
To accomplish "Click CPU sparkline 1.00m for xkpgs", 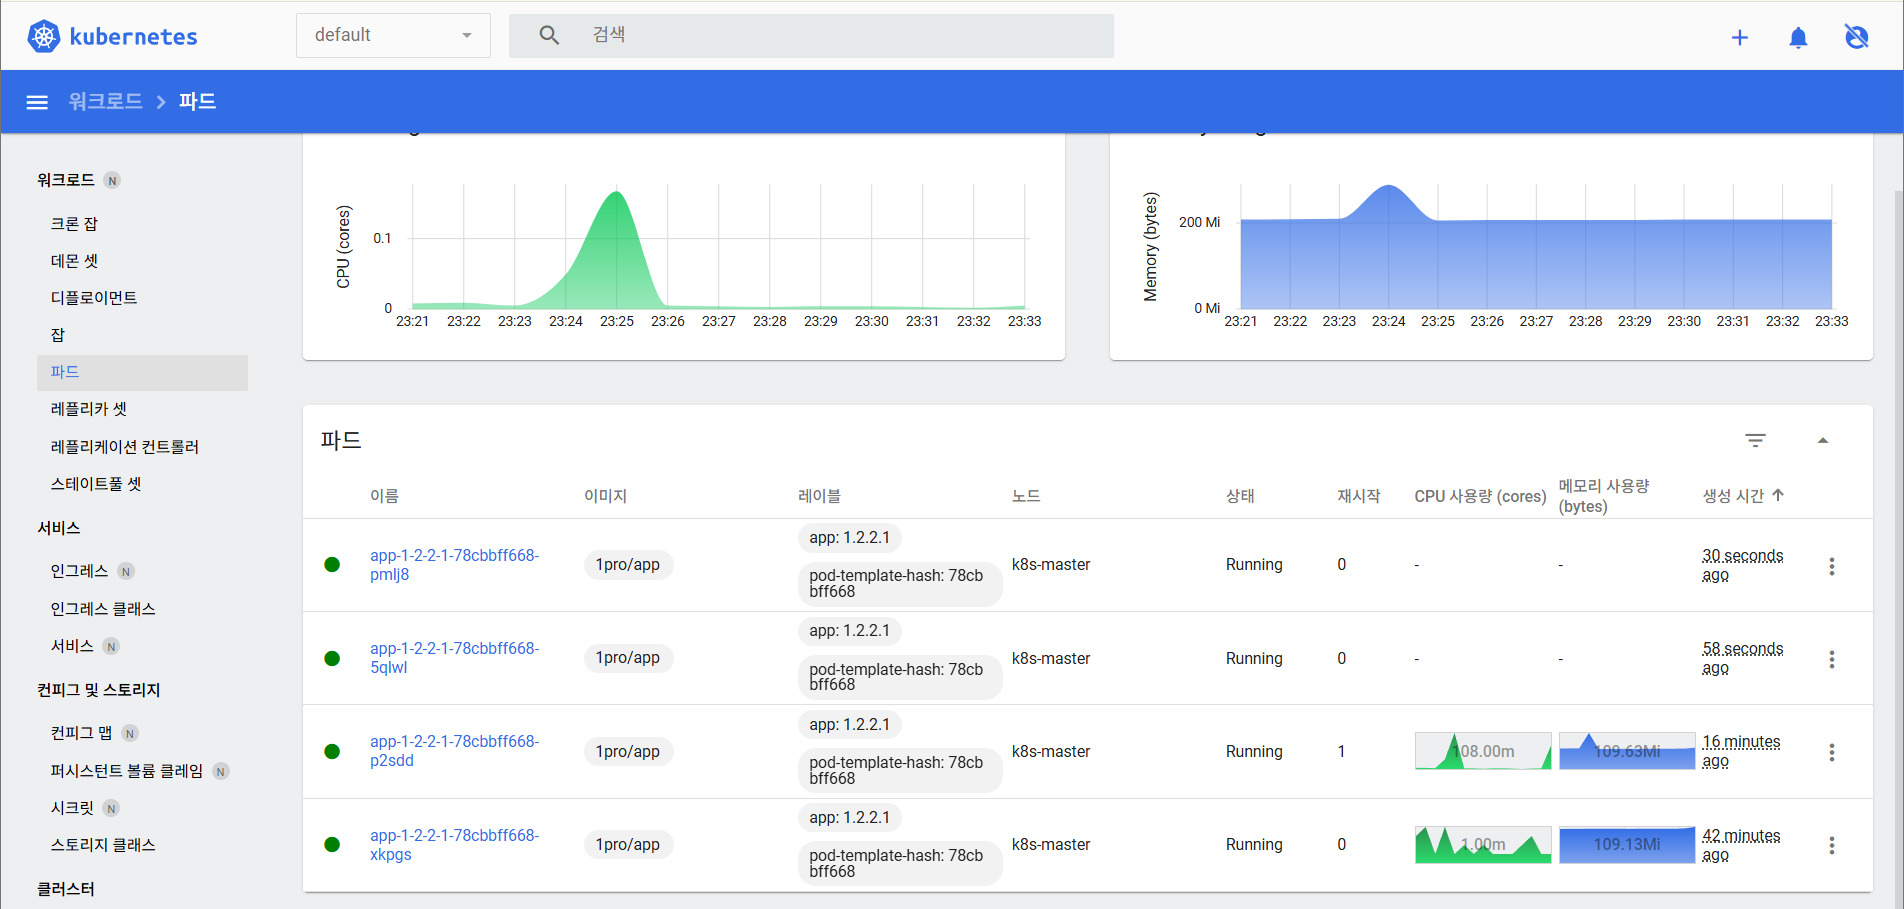I will [1483, 845].
